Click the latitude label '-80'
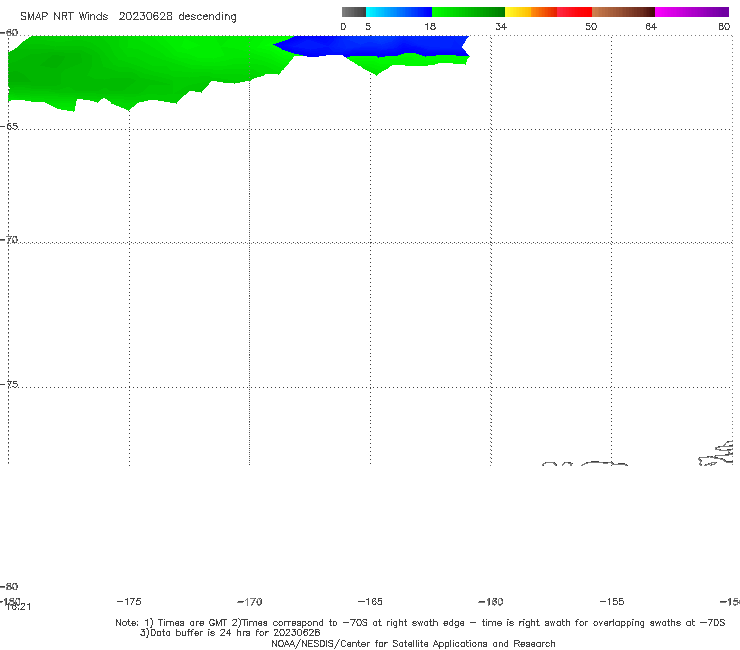Viewport: 740px width, 650px height. click(9, 586)
